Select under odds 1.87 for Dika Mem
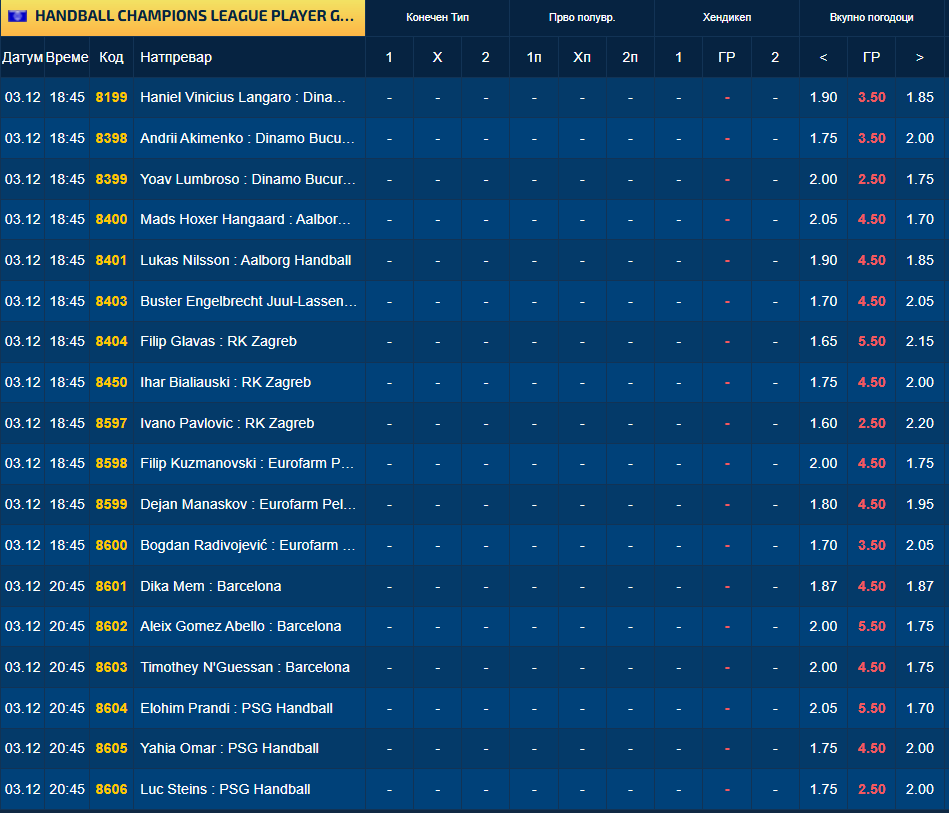Screen dimensions: 949x813 pyautogui.click(x=823, y=586)
